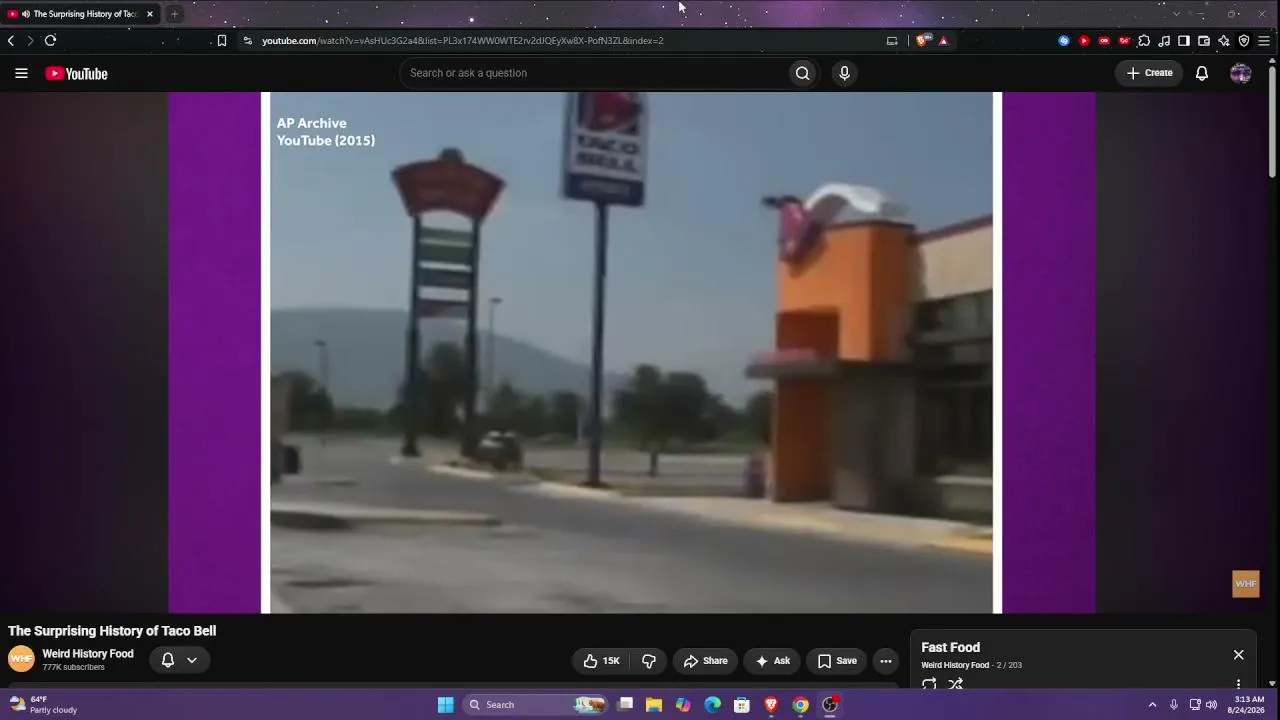This screenshot has width=1280, height=720.
Task: Bookmark this page
Action: 222,41
